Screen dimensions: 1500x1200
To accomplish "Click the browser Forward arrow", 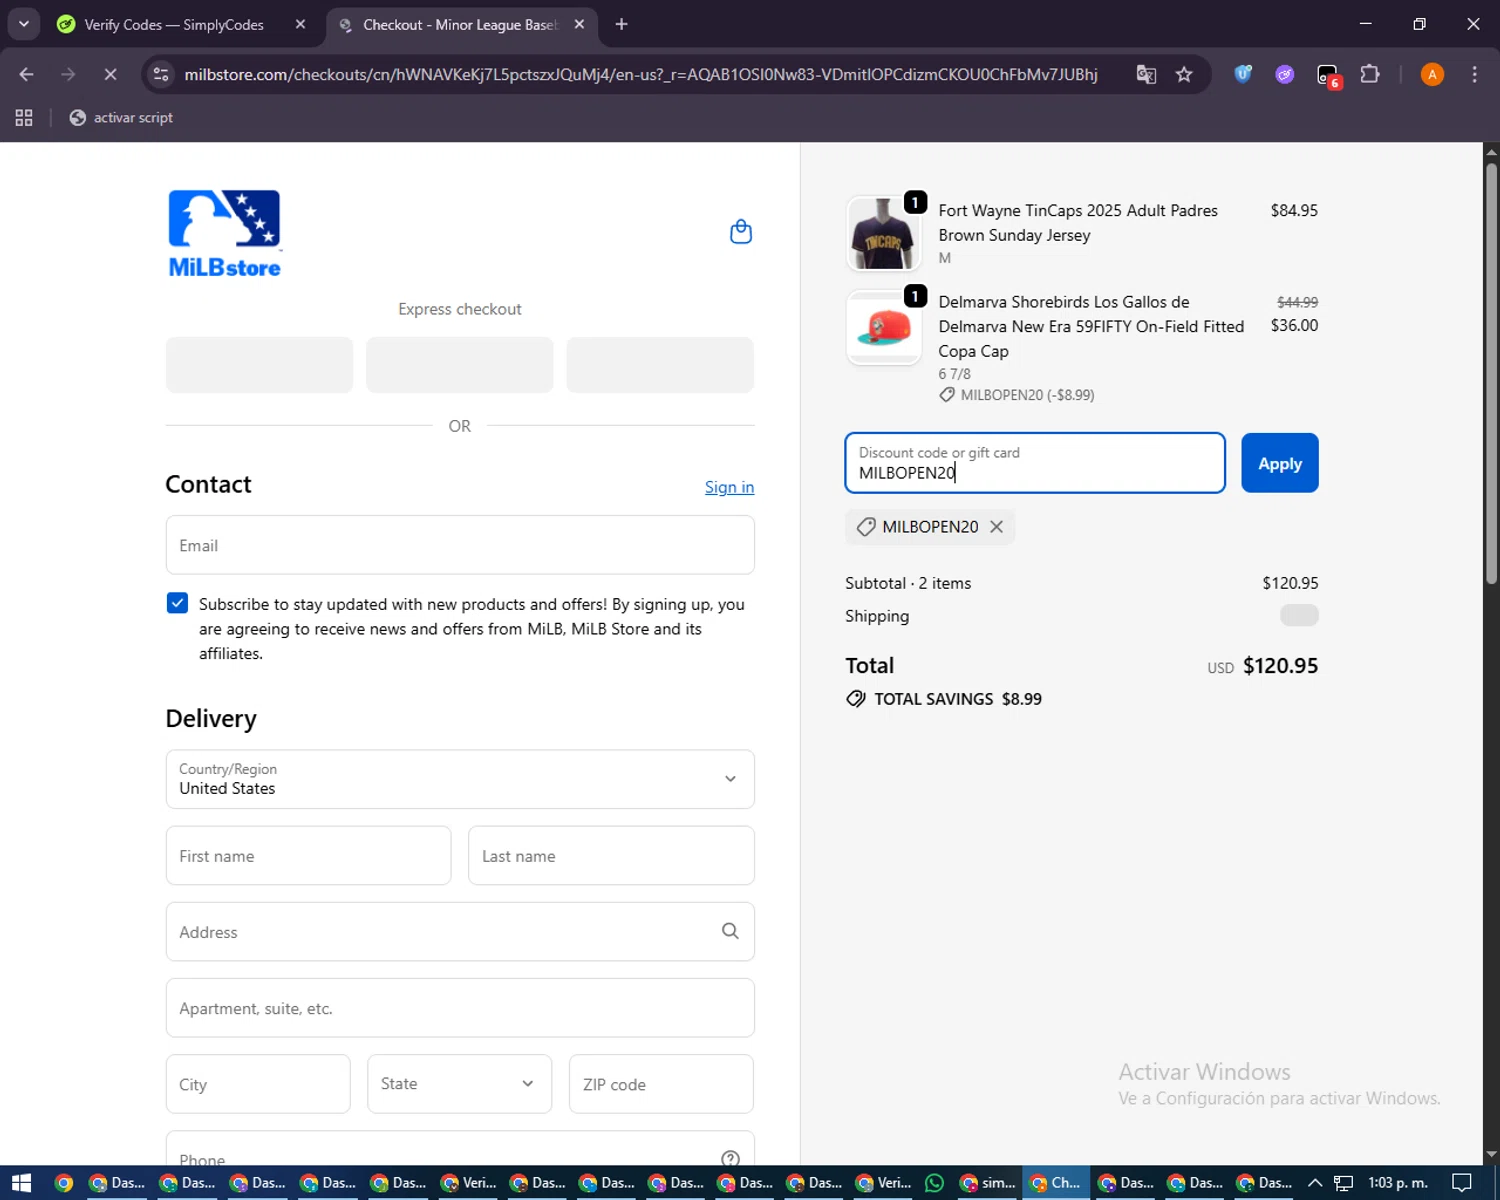I will [x=68, y=74].
